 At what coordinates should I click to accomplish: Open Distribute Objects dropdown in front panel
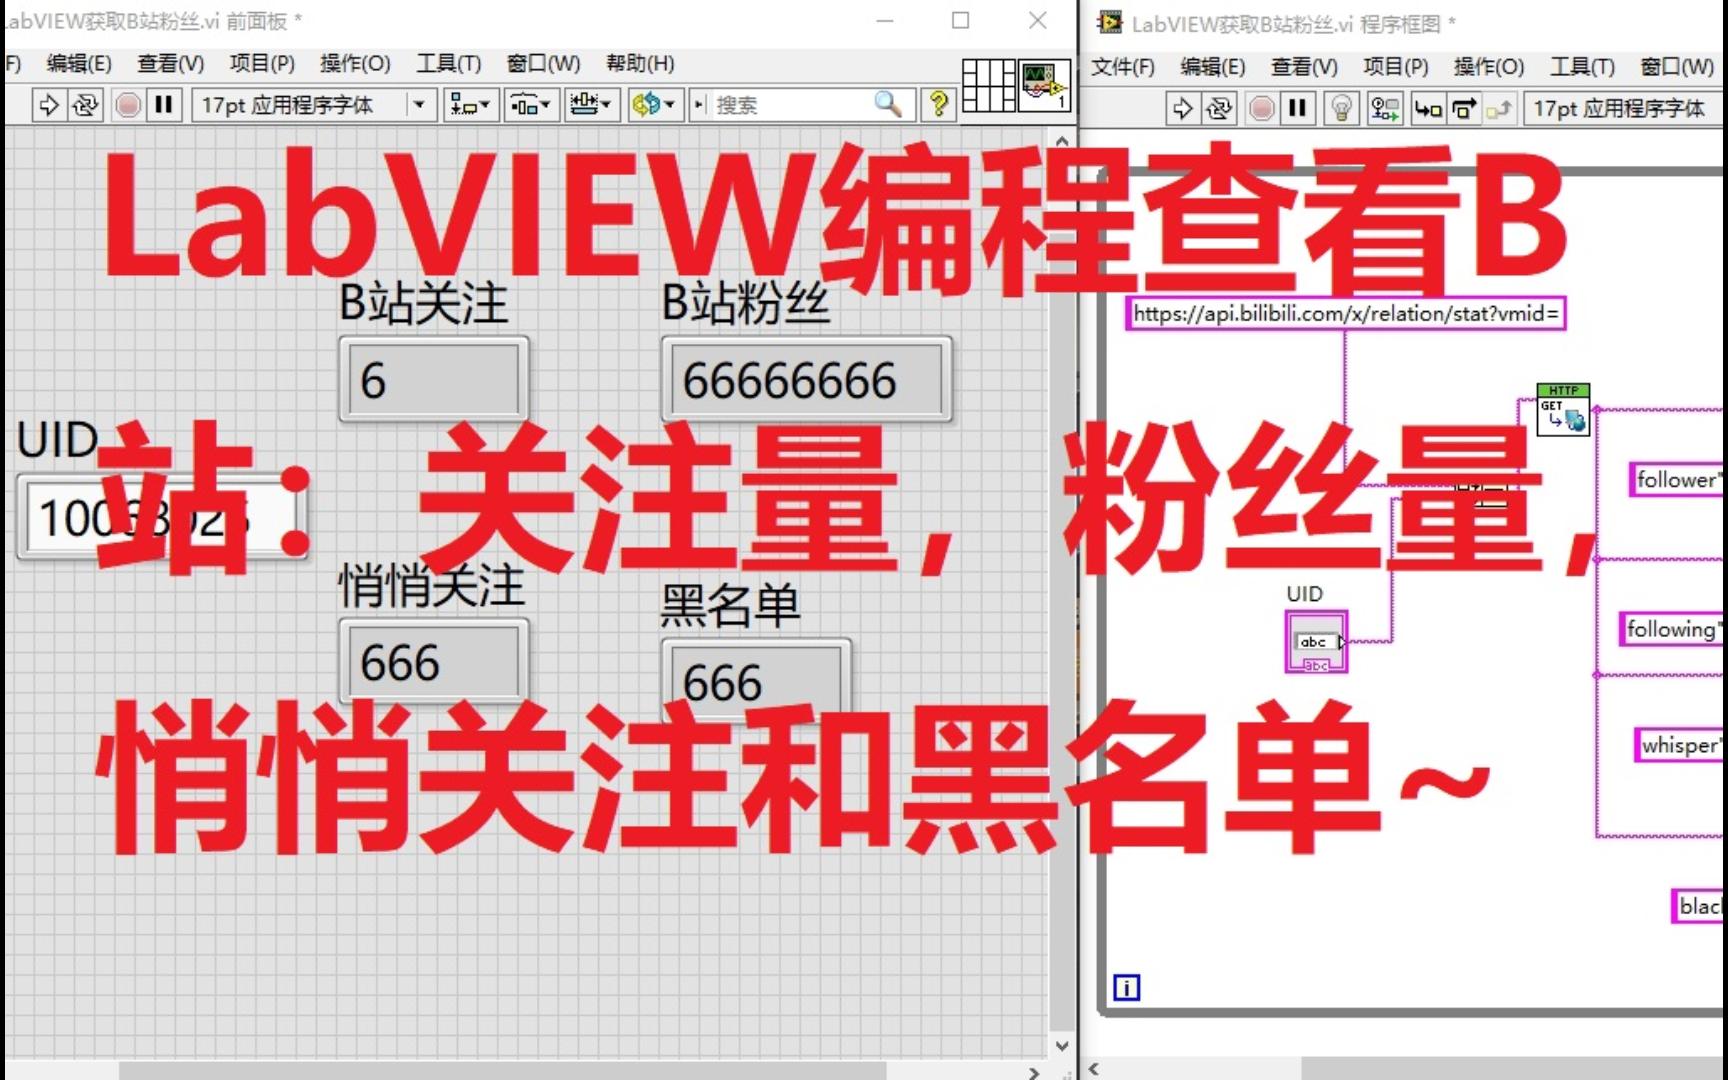tap(530, 104)
